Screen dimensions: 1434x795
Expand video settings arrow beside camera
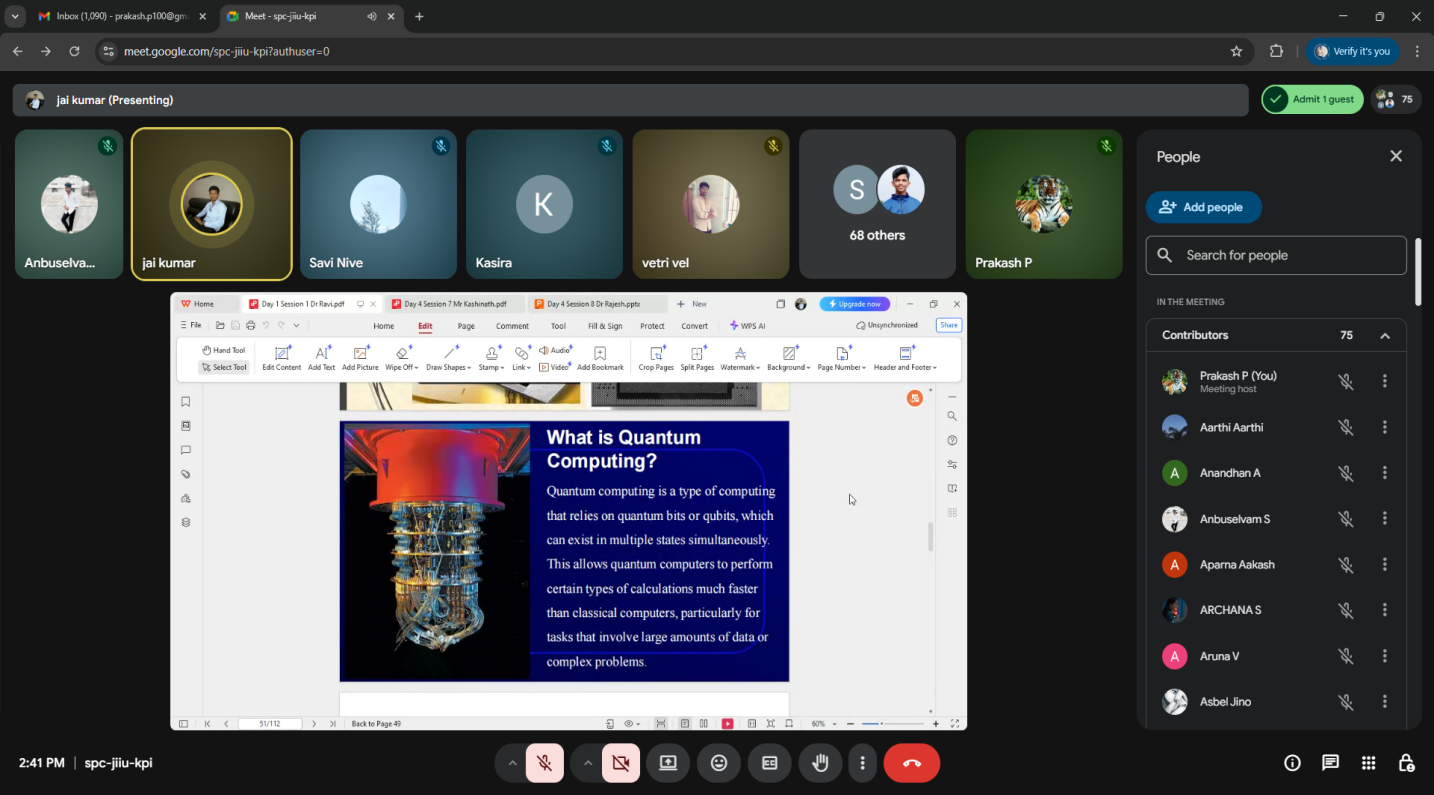click(588, 763)
